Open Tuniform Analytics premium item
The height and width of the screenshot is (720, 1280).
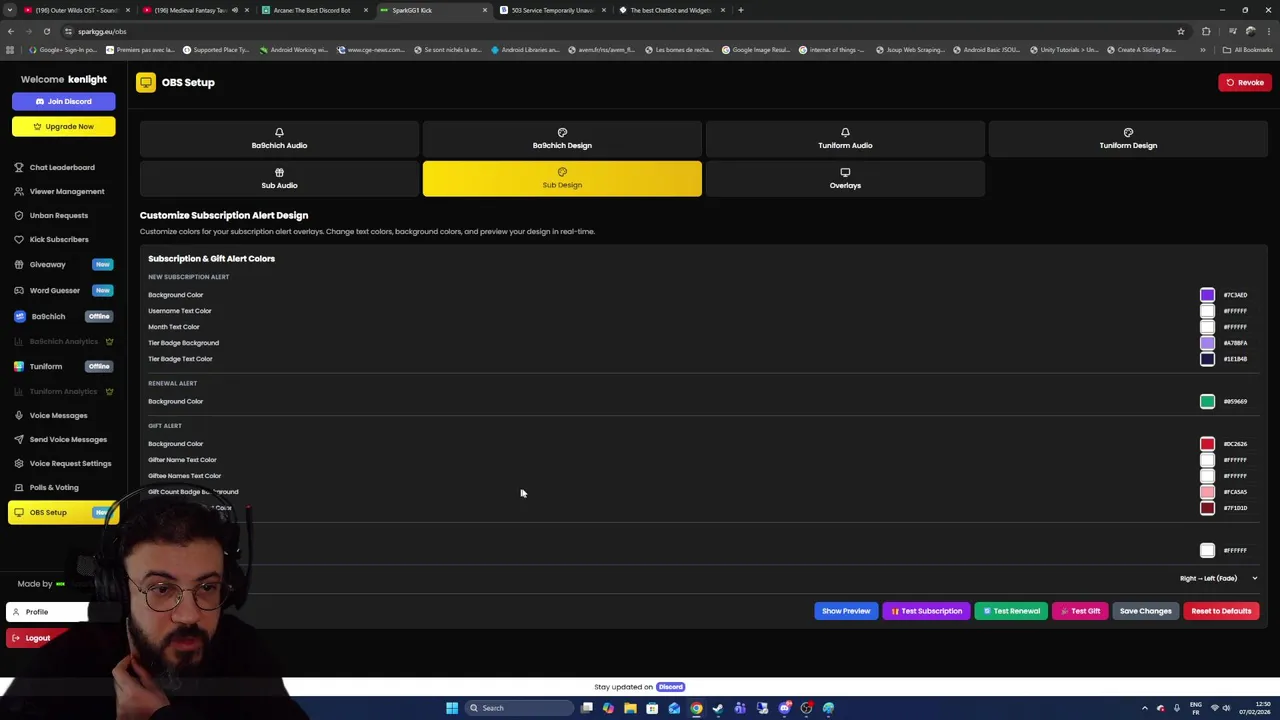coord(63,391)
